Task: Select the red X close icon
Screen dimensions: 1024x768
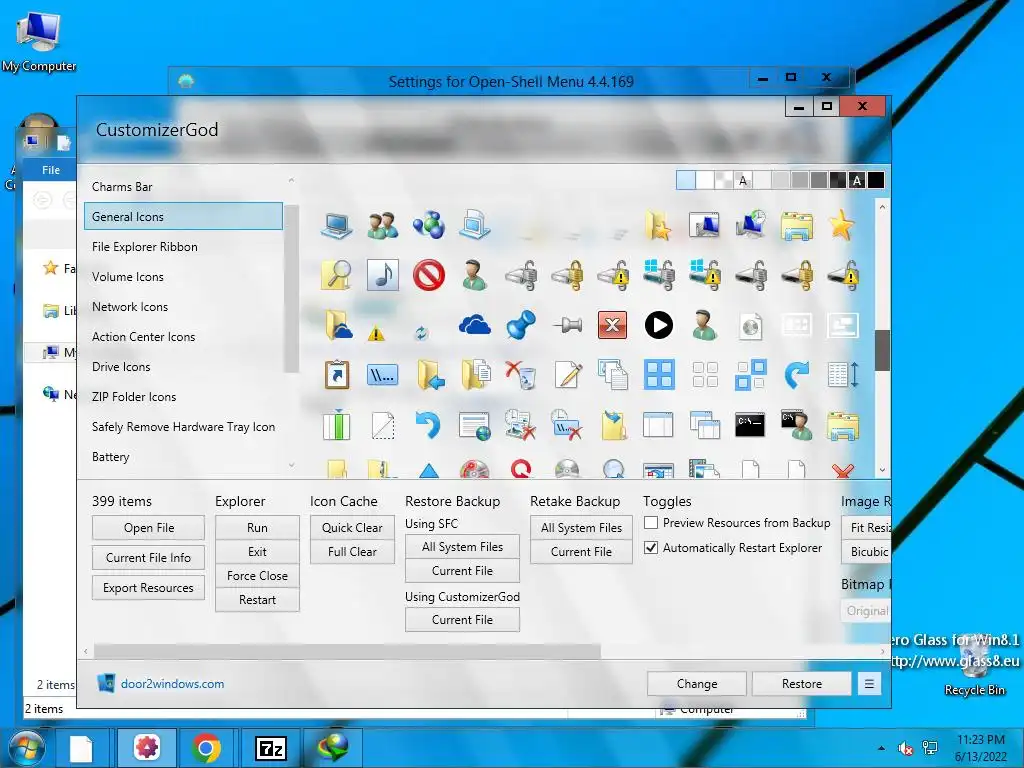Action: tap(613, 325)
